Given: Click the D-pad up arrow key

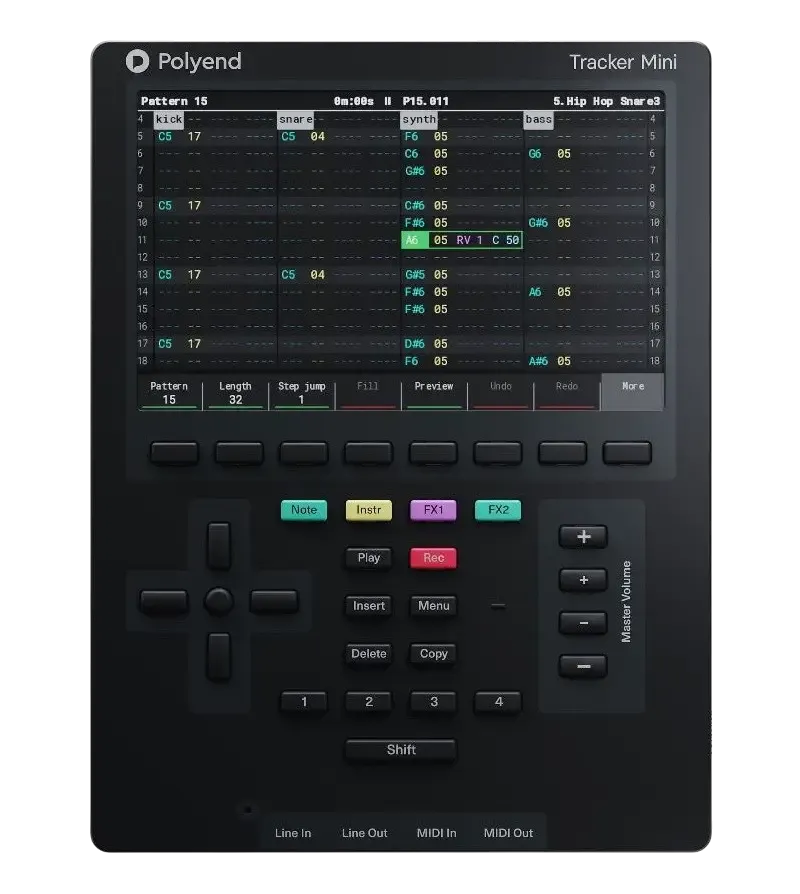Looking at the screenshot, I should point(219,546).
